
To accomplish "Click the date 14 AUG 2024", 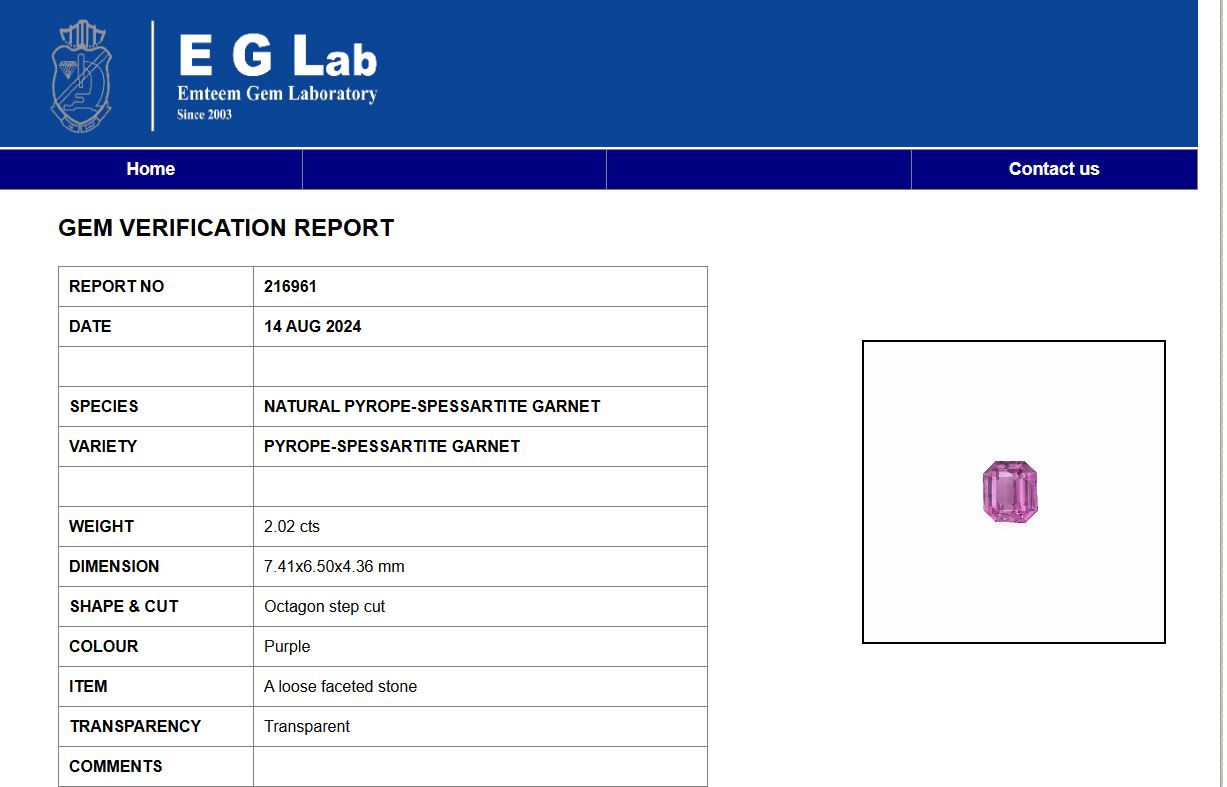I will [x=312, y=327].
